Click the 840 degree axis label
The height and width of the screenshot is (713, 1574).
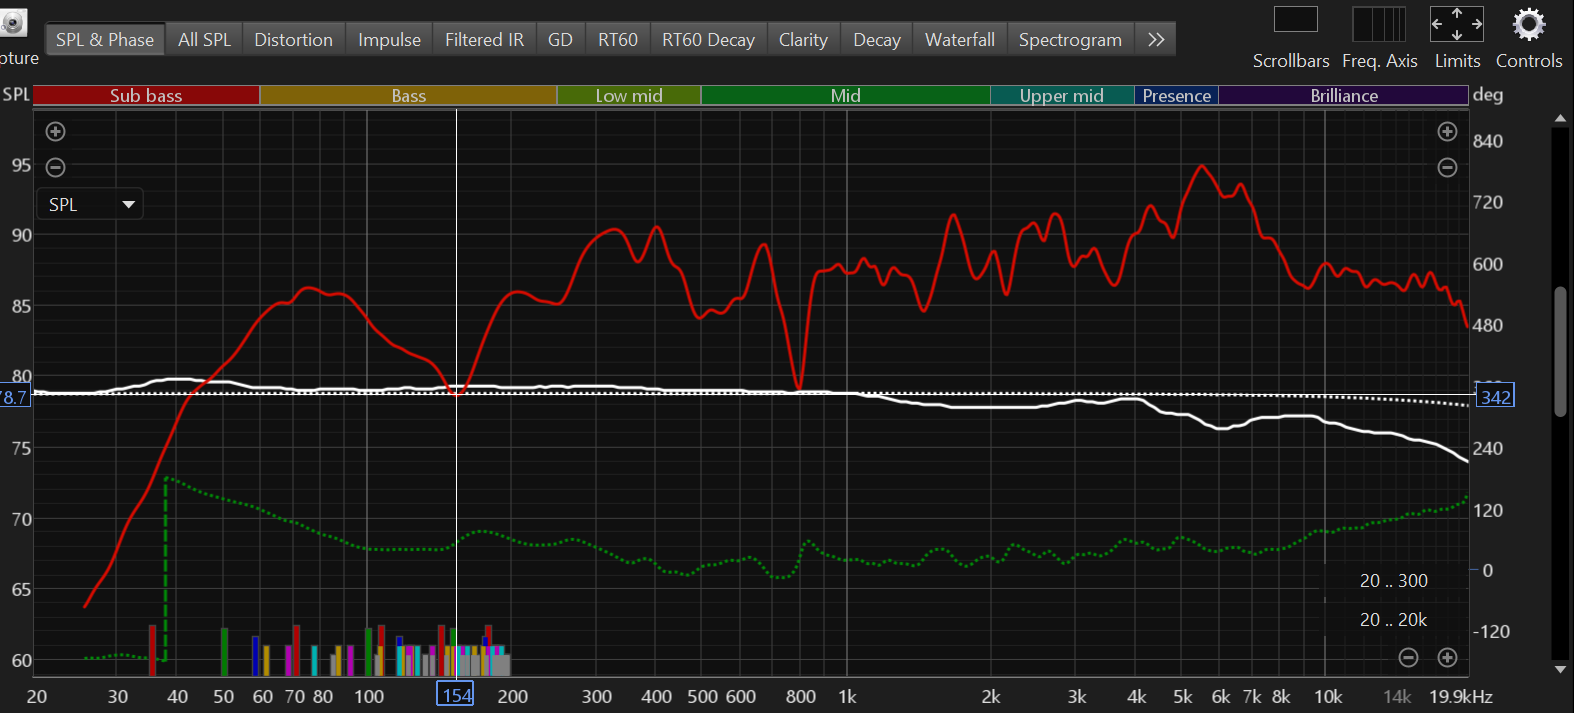pos(1487,141)
